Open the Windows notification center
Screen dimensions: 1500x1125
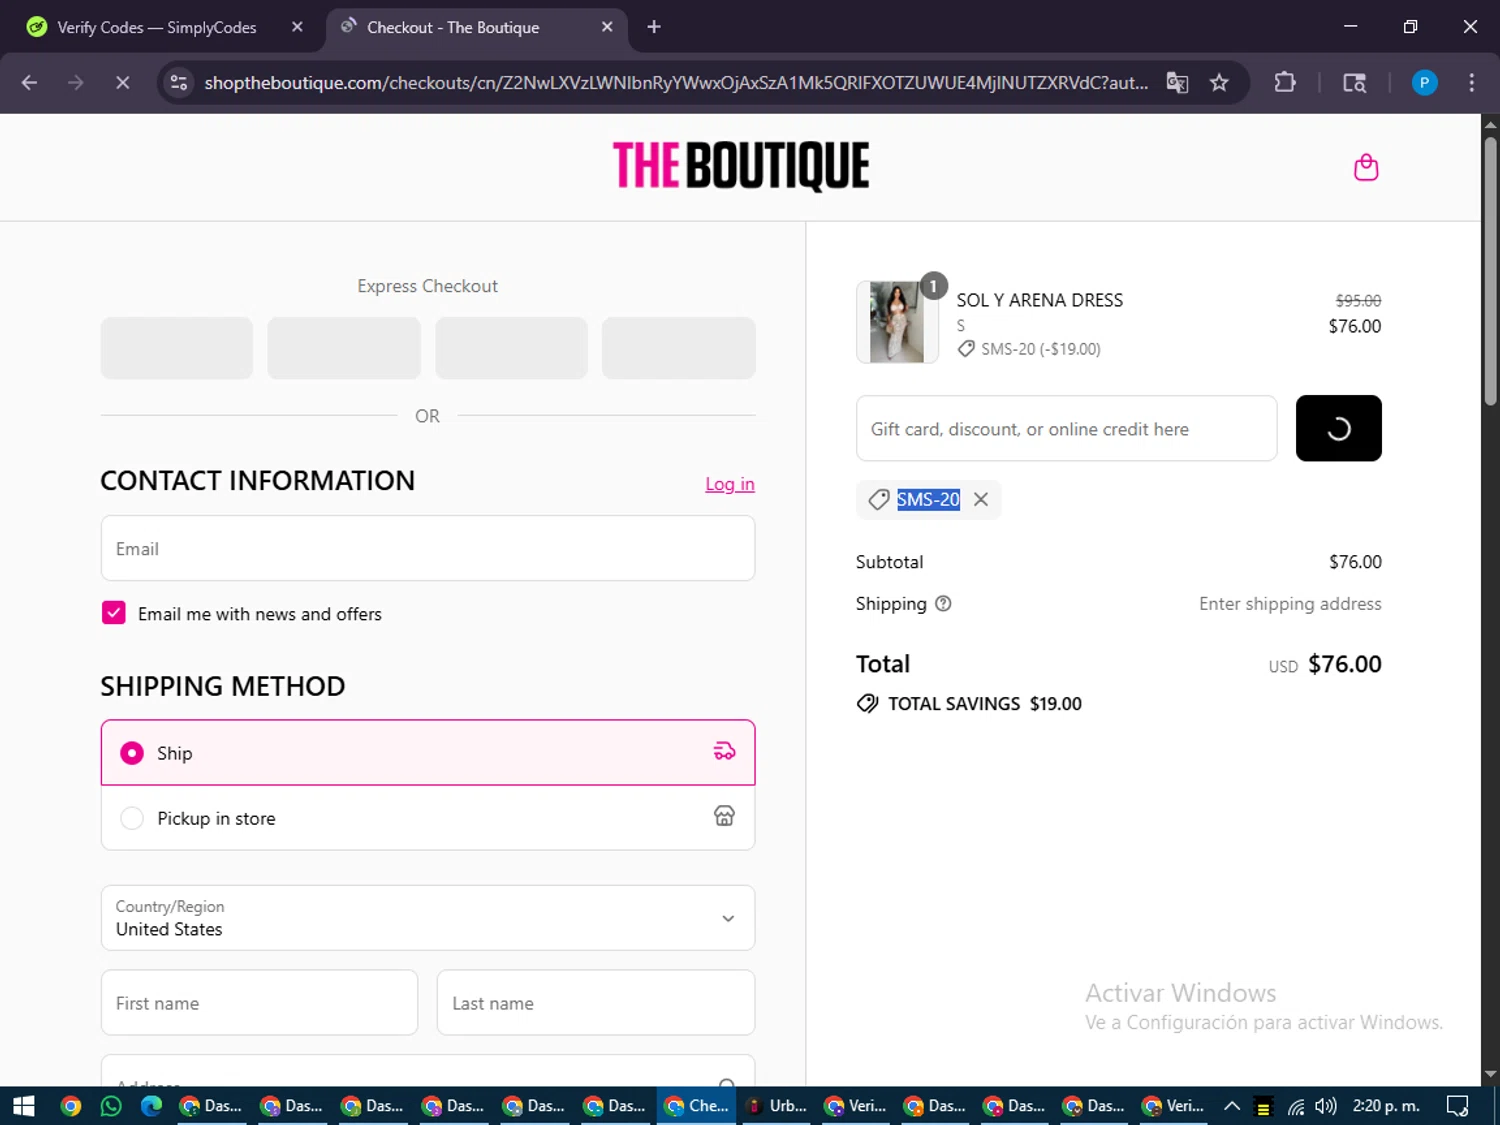pos(1457,1106)
